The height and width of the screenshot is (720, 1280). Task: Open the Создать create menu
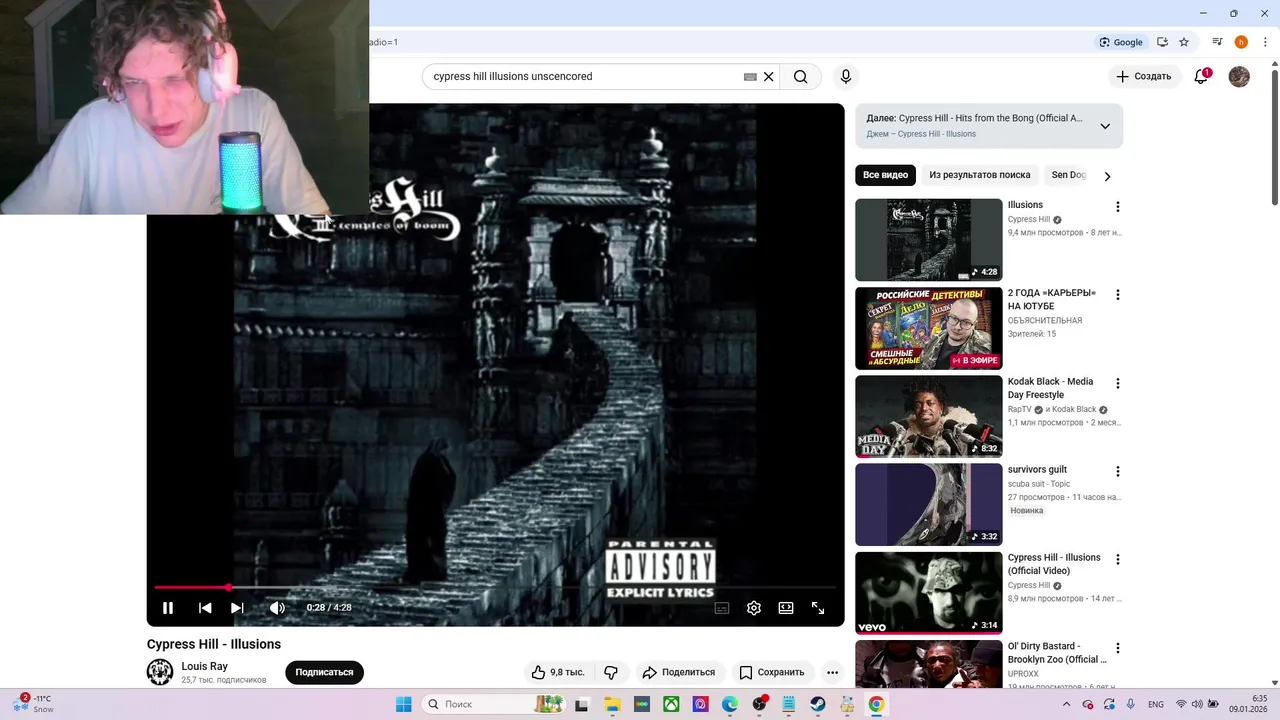tap(1143, 77)
